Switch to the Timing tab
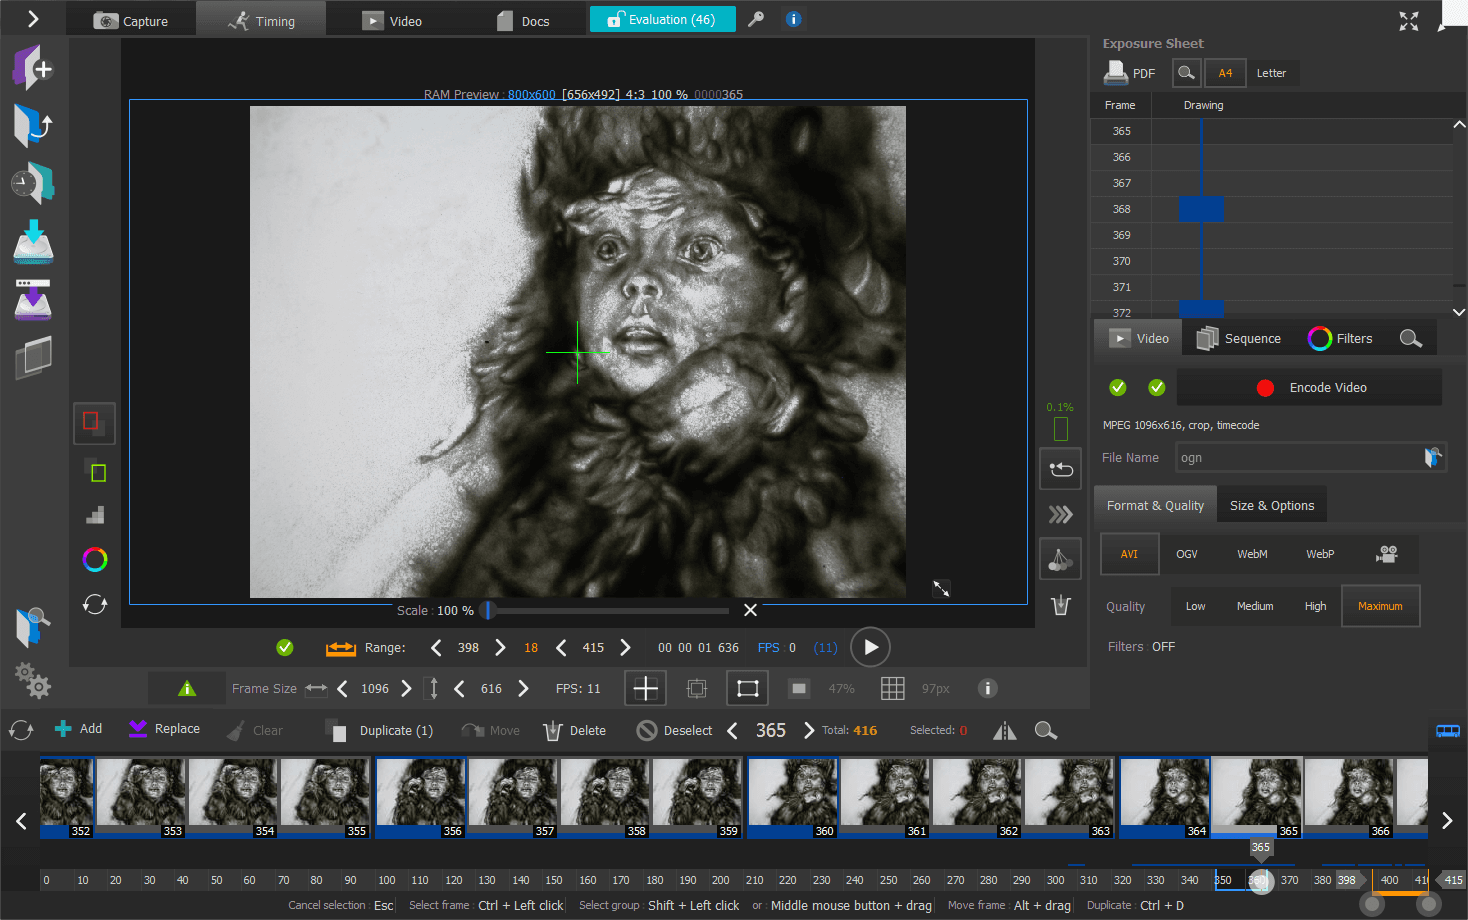 (x=262, y=21)
